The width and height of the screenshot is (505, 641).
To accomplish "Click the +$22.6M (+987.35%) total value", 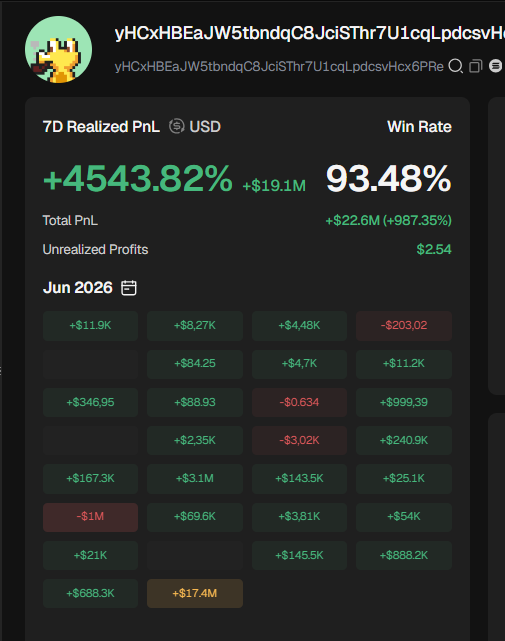I will coord(388,221).
